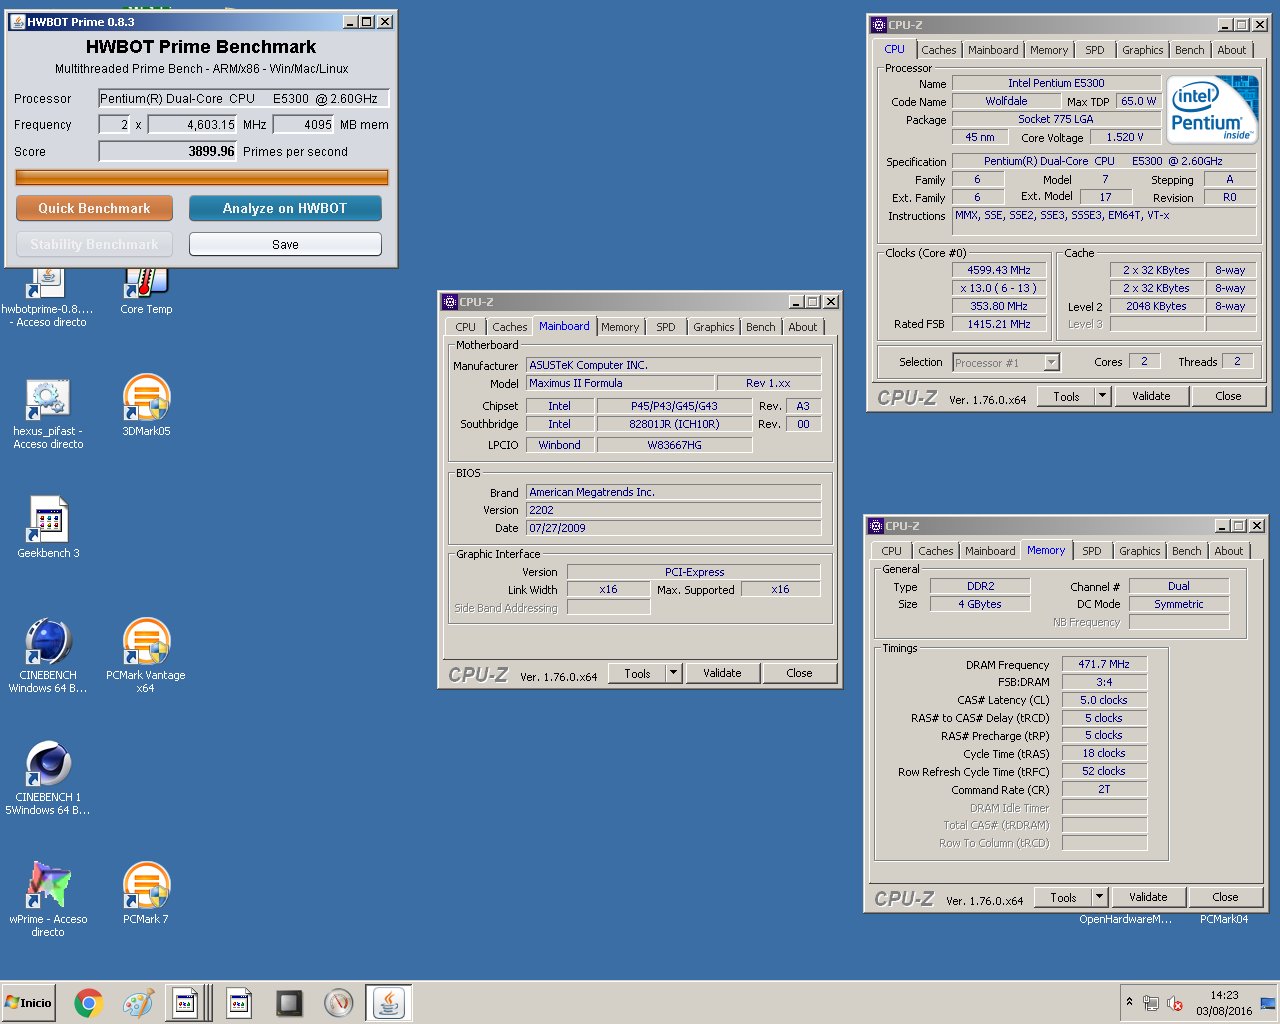Click the Analyze on HWBOT button
Image resolution: width=1280 pixels, height=1024 pixels.
285,208
